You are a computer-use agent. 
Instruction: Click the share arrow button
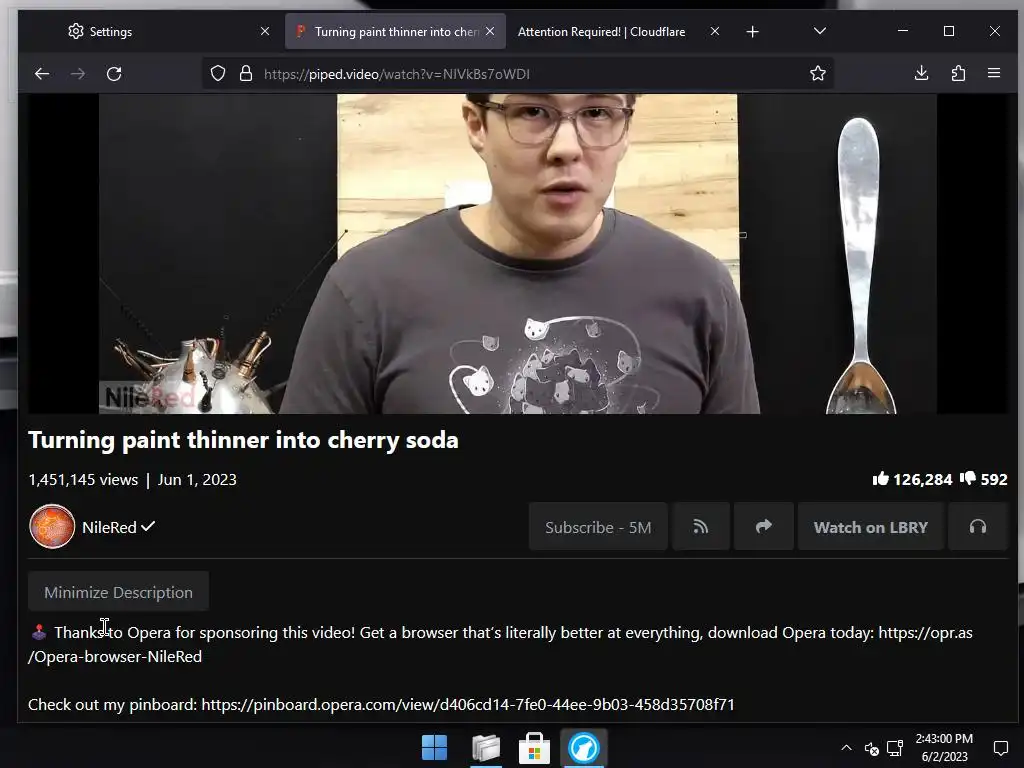tap(763, 527)
